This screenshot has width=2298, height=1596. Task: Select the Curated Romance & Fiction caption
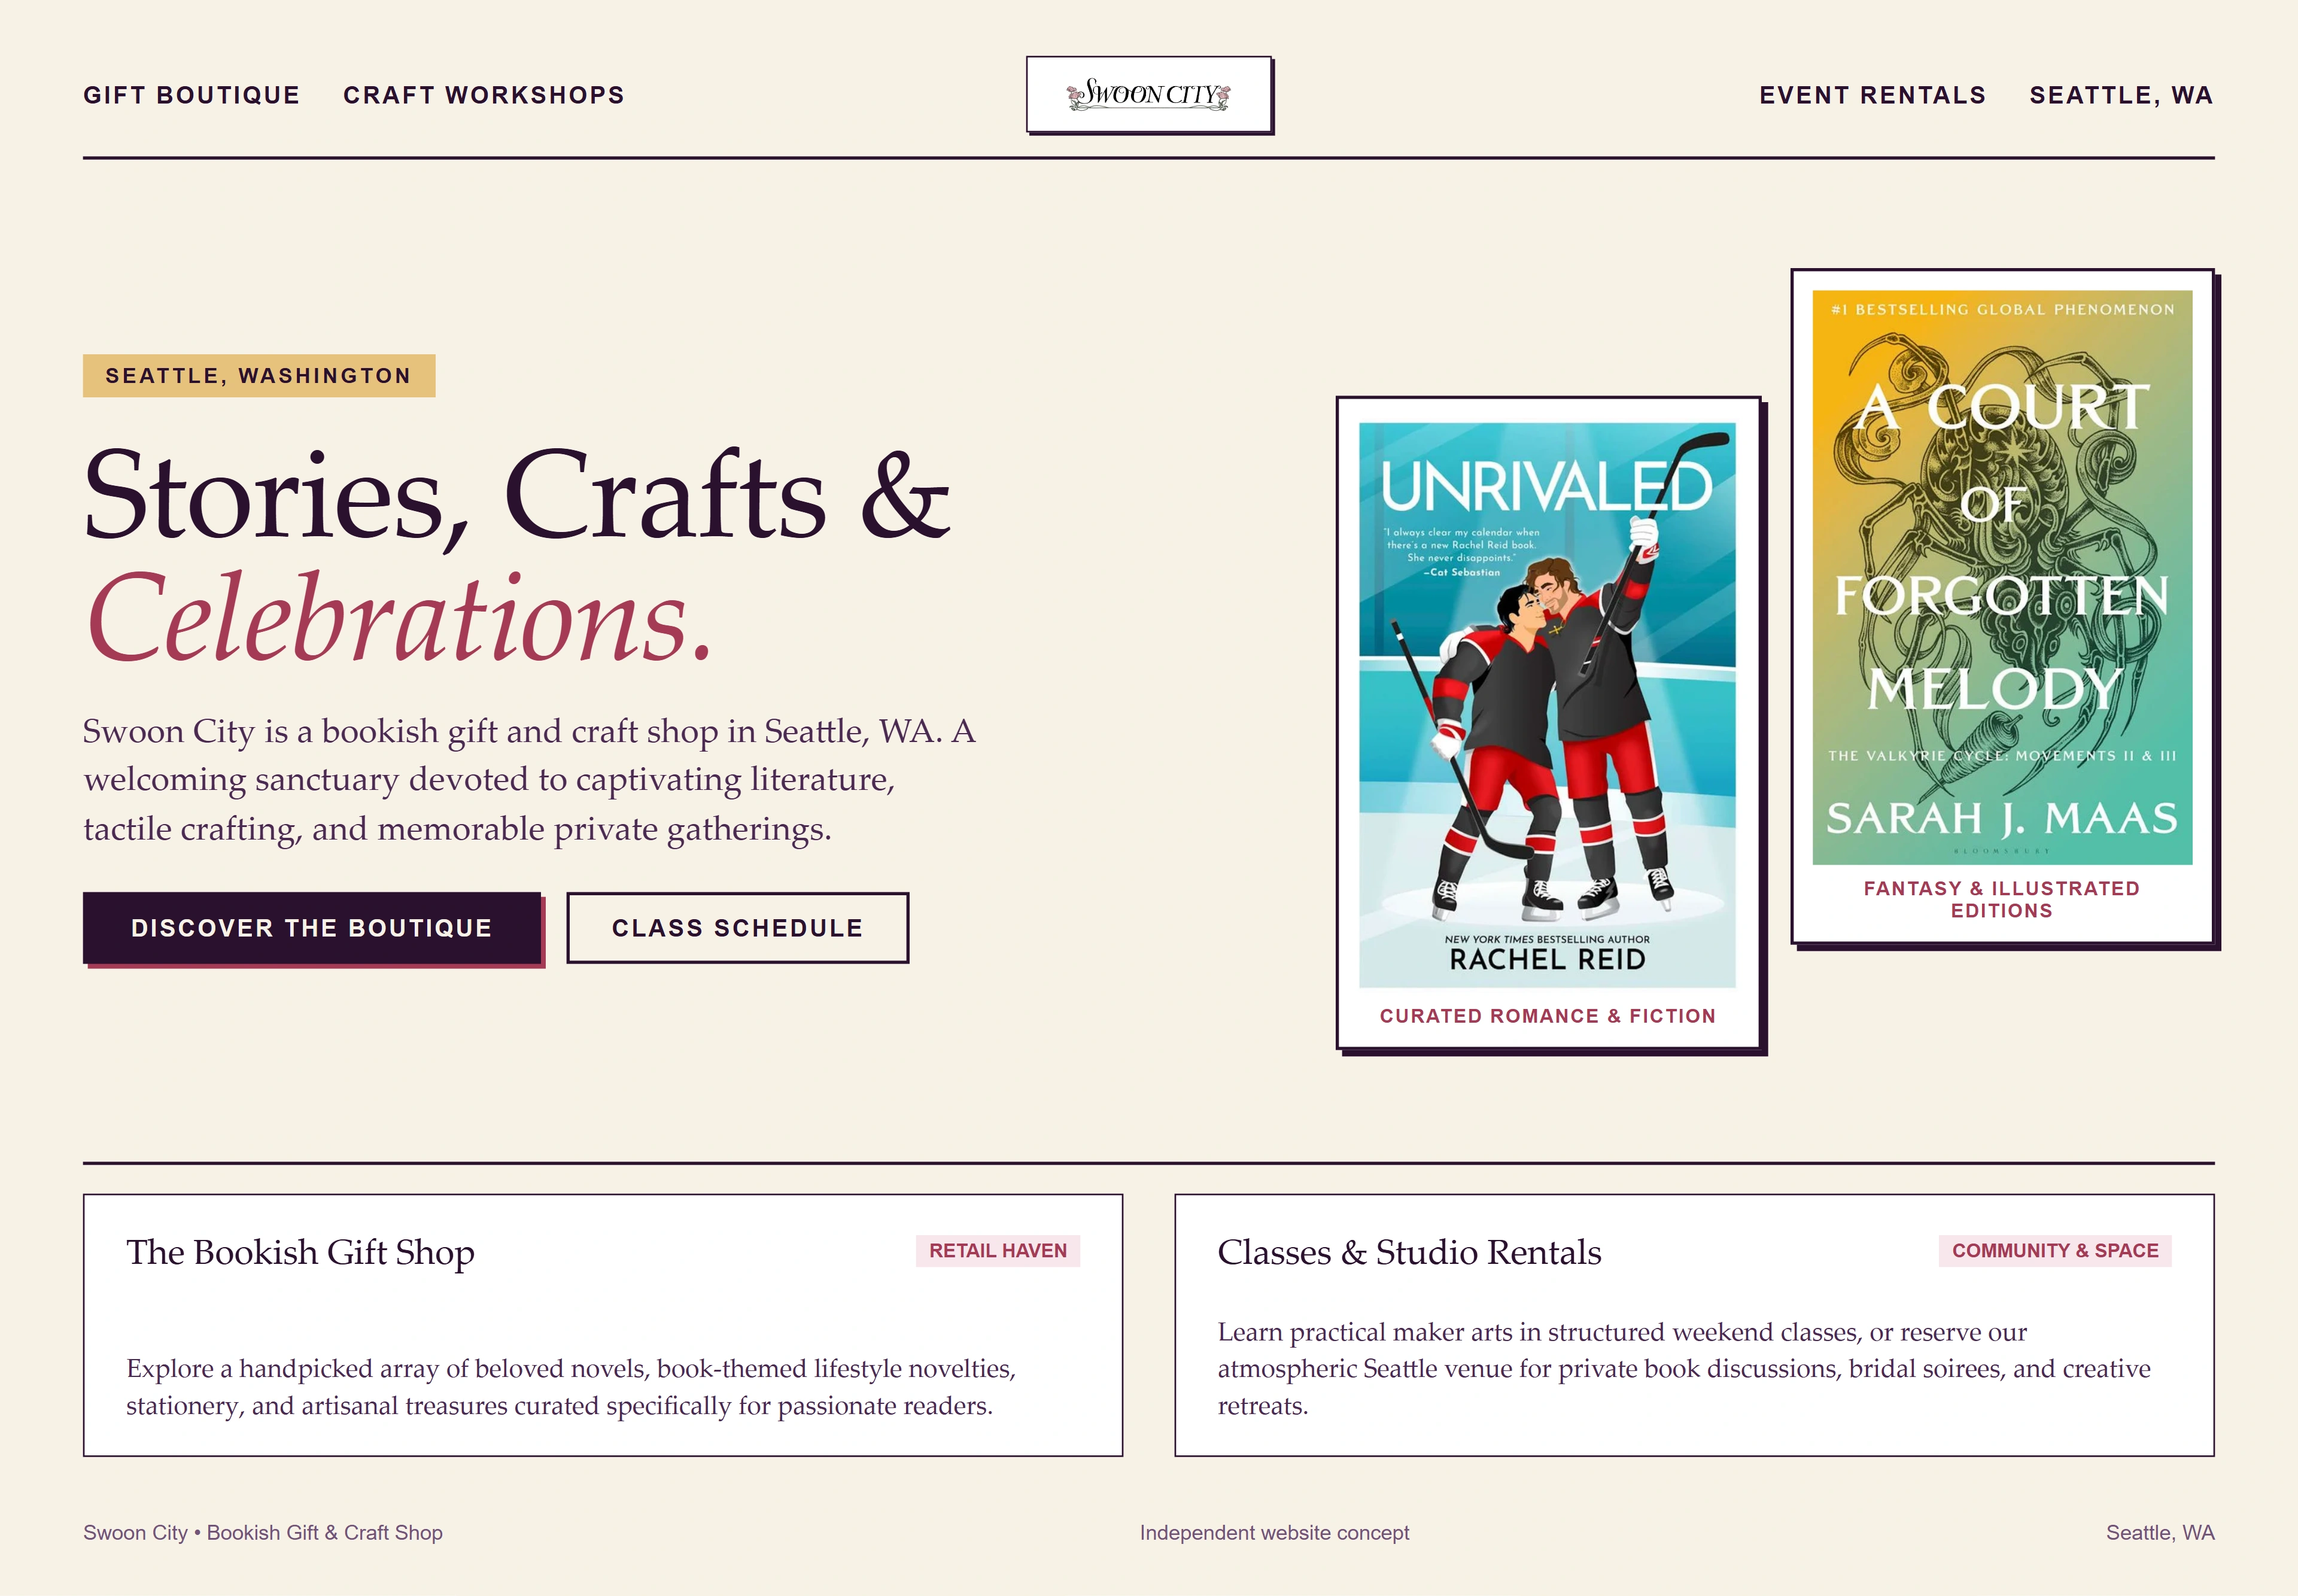[1547, 1016]
